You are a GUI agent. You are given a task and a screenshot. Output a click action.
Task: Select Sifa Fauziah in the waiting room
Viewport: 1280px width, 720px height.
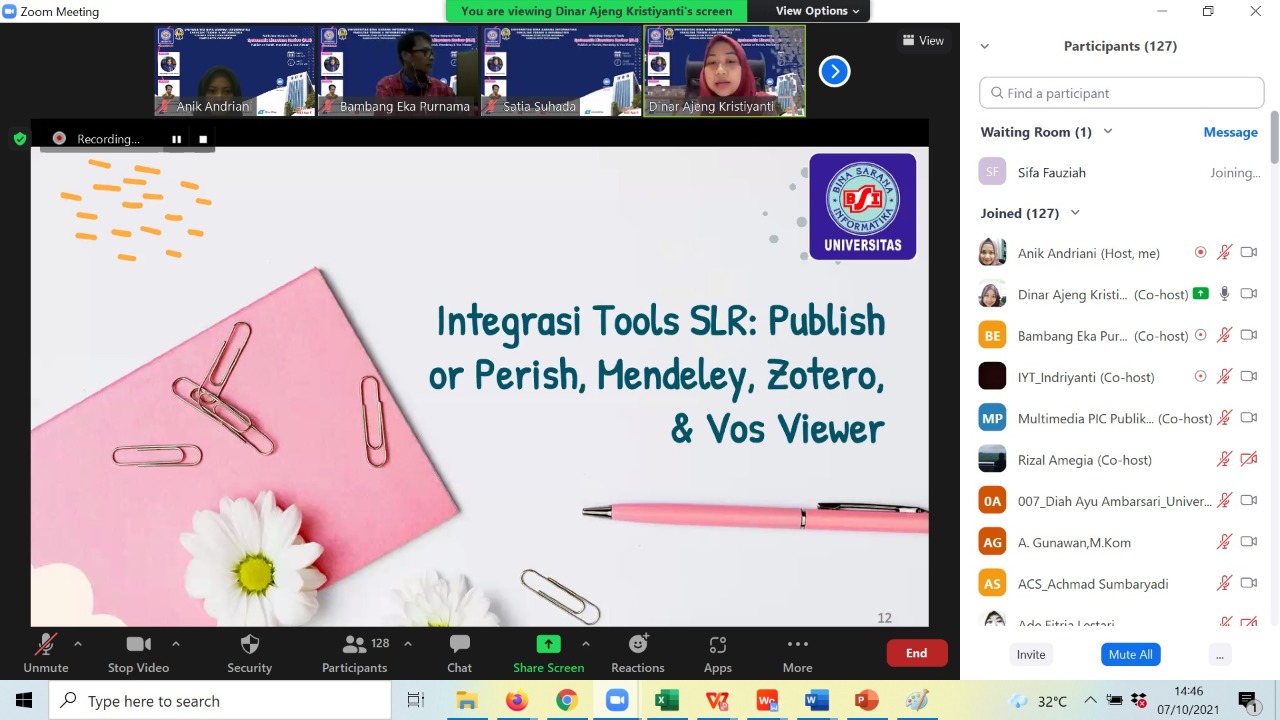[1122, 173]
